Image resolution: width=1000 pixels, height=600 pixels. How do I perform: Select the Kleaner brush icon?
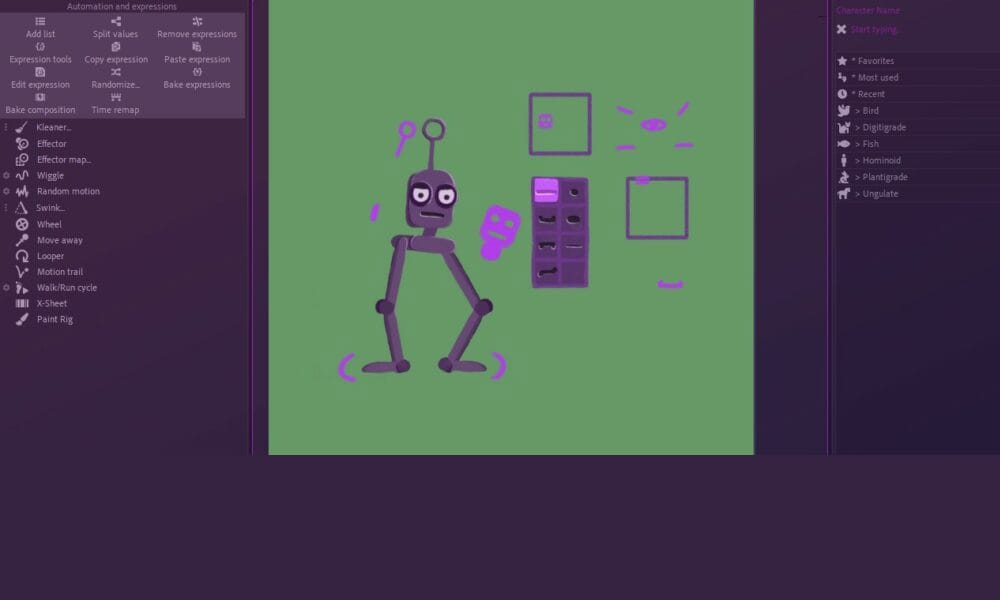tap(22, 128)
